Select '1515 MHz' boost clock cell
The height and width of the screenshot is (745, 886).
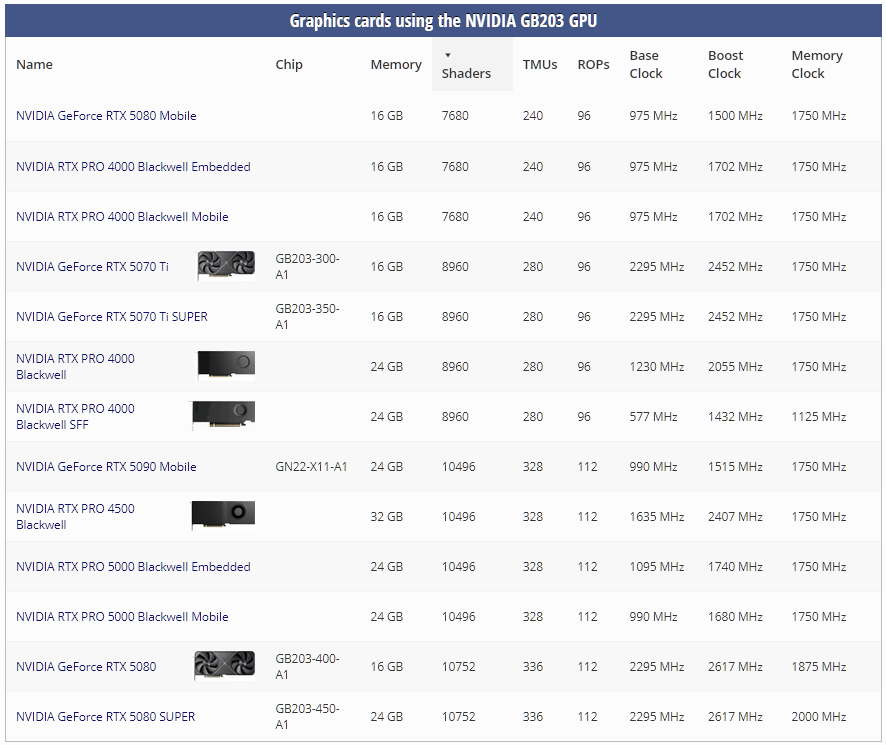[x=735, y=466]
